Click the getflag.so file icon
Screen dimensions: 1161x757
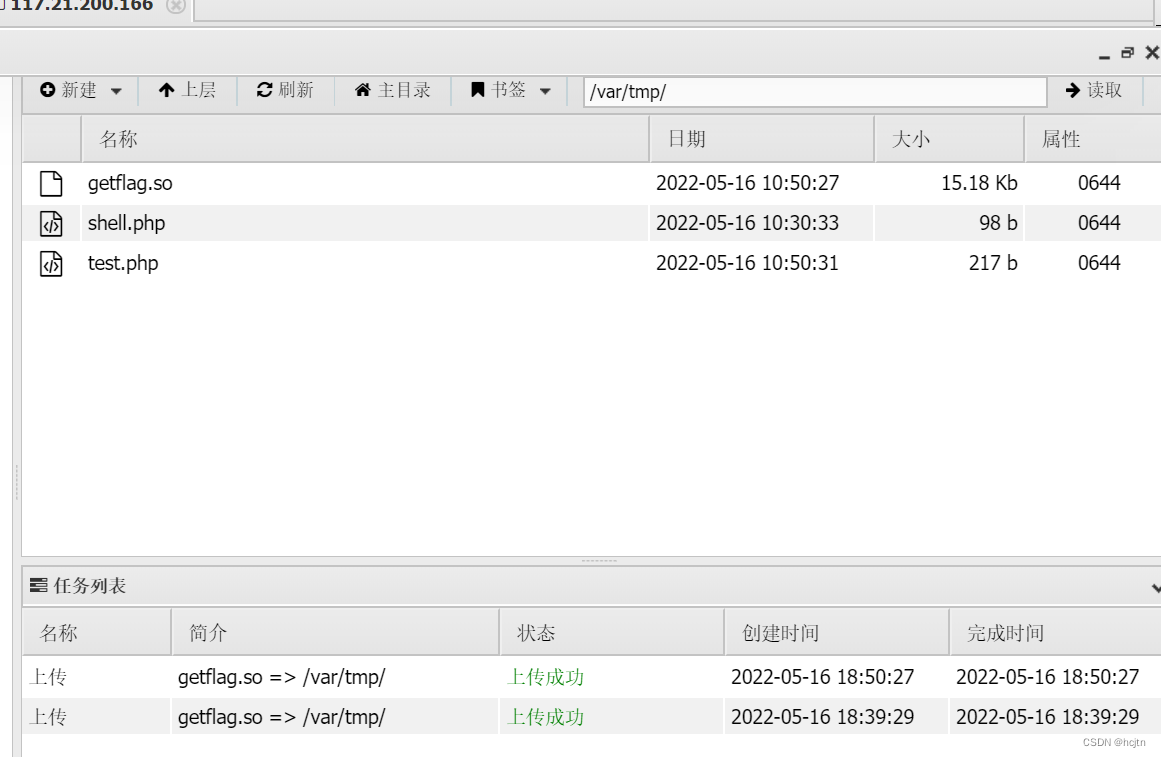tap(51, 183)
